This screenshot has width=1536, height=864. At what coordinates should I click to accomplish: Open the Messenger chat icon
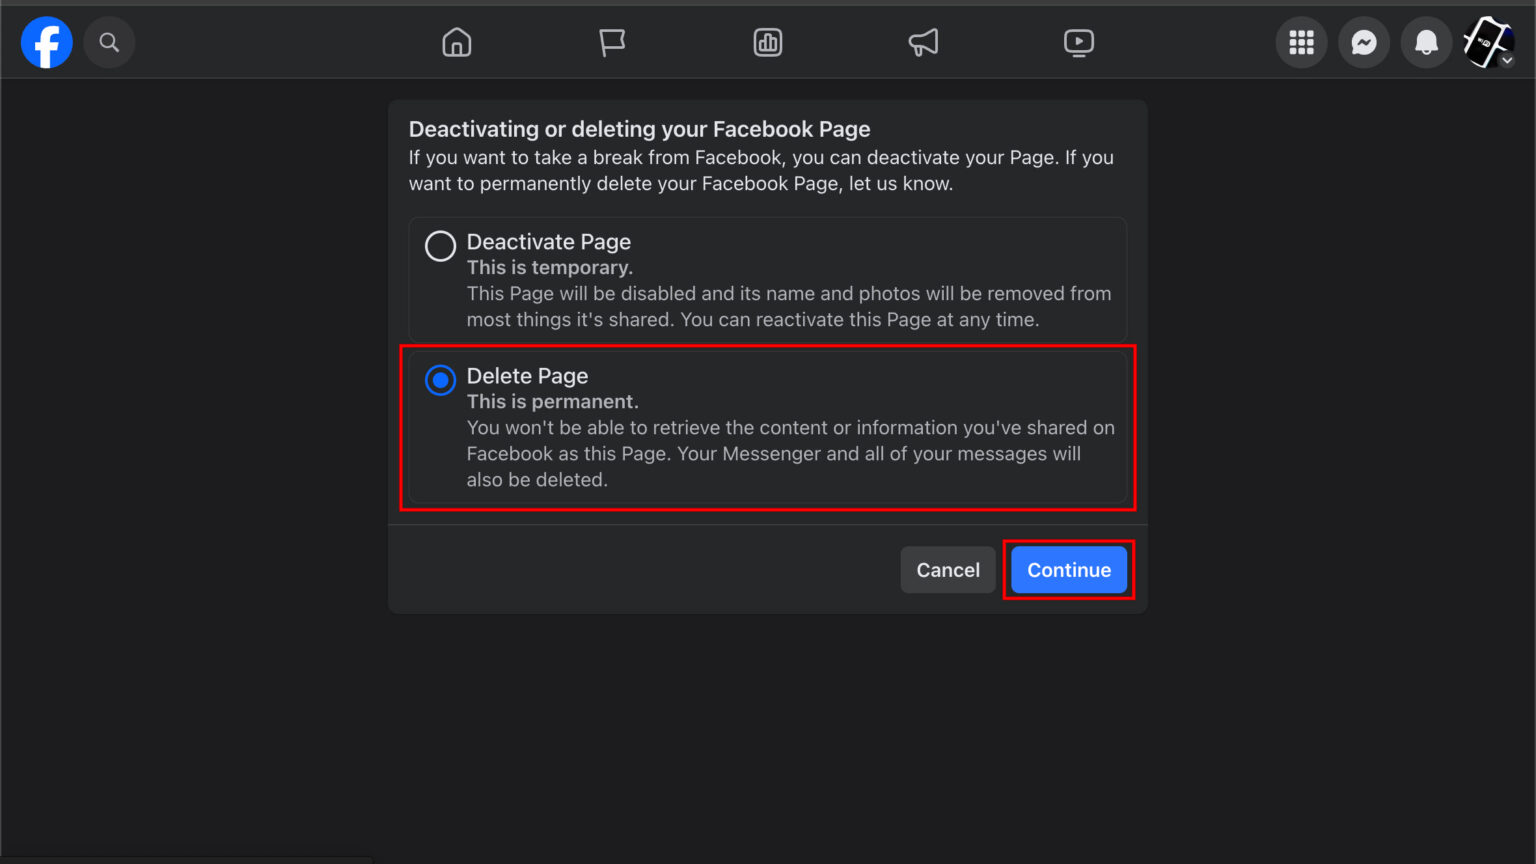coord(1364,42)
